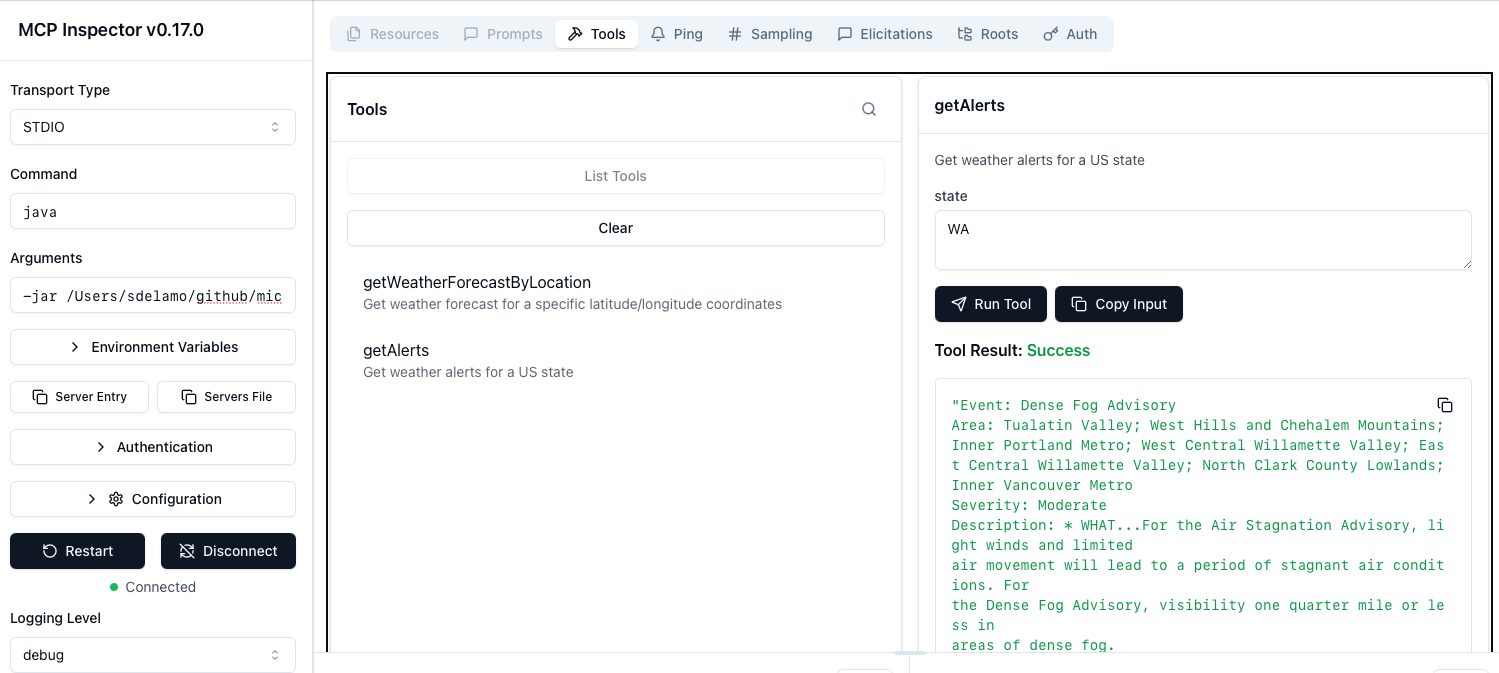The image size is (1499, 673).
Task: Open the Logging Level debug dropdown
Action: click(x=153, y=655)
